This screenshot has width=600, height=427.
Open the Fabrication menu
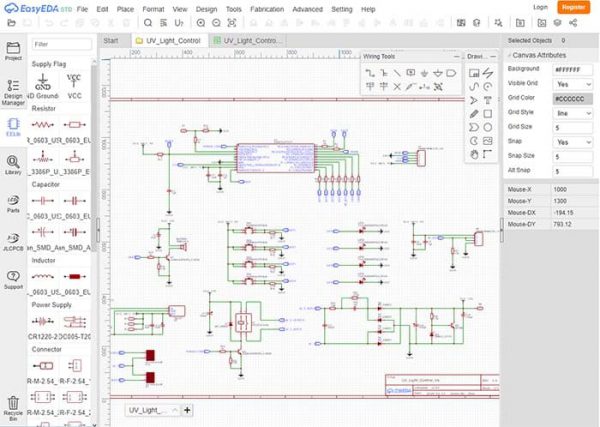[268, 8]
